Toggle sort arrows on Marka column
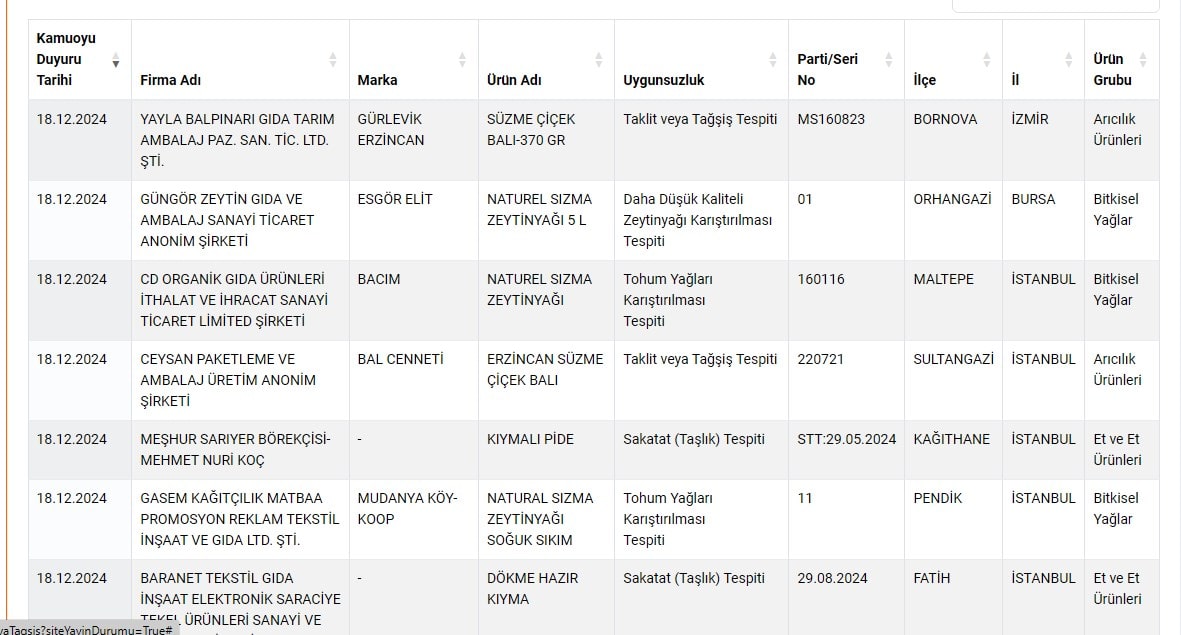This screenshot has height=635, width=1181. pos(462,59)
